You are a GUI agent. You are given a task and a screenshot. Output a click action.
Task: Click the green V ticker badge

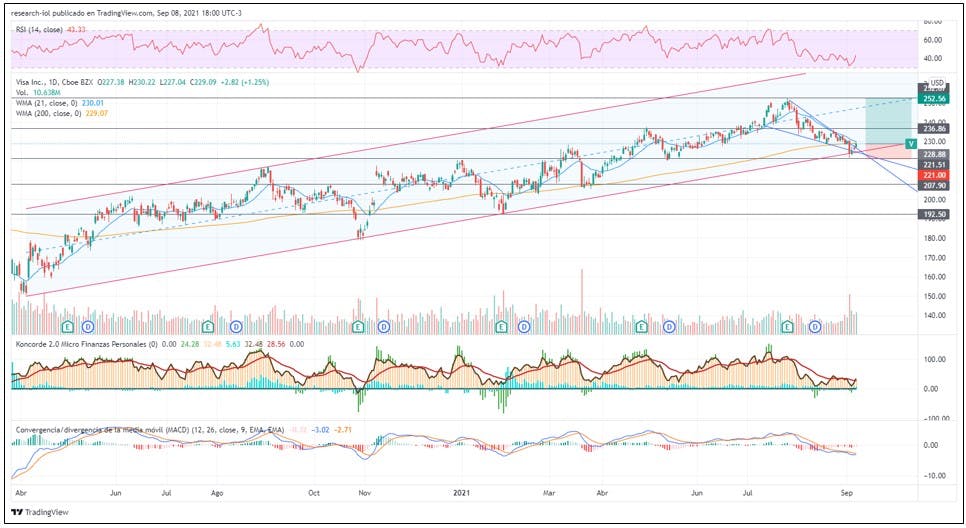(x=911, y=144)
